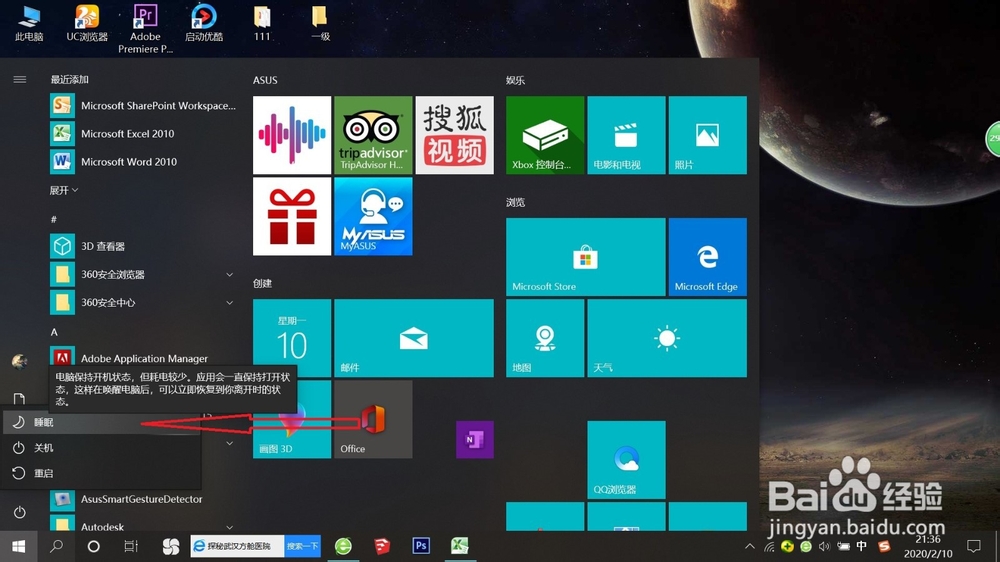Open the 启动优酷 desktop shortcut
1000x562 pixels.
203,23
